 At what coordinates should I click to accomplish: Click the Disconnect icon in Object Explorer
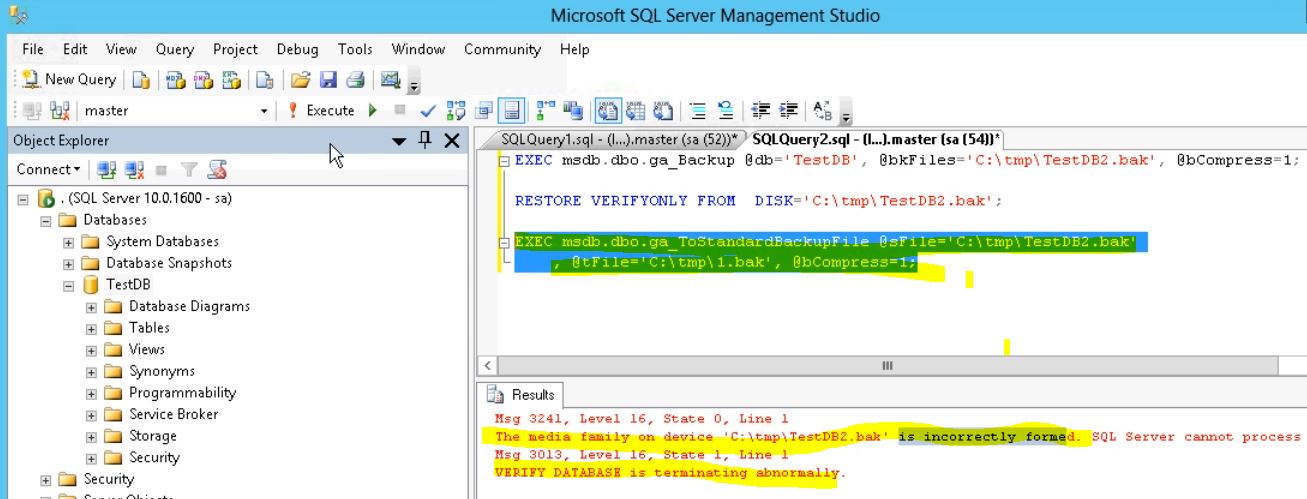tap(134, 170)
